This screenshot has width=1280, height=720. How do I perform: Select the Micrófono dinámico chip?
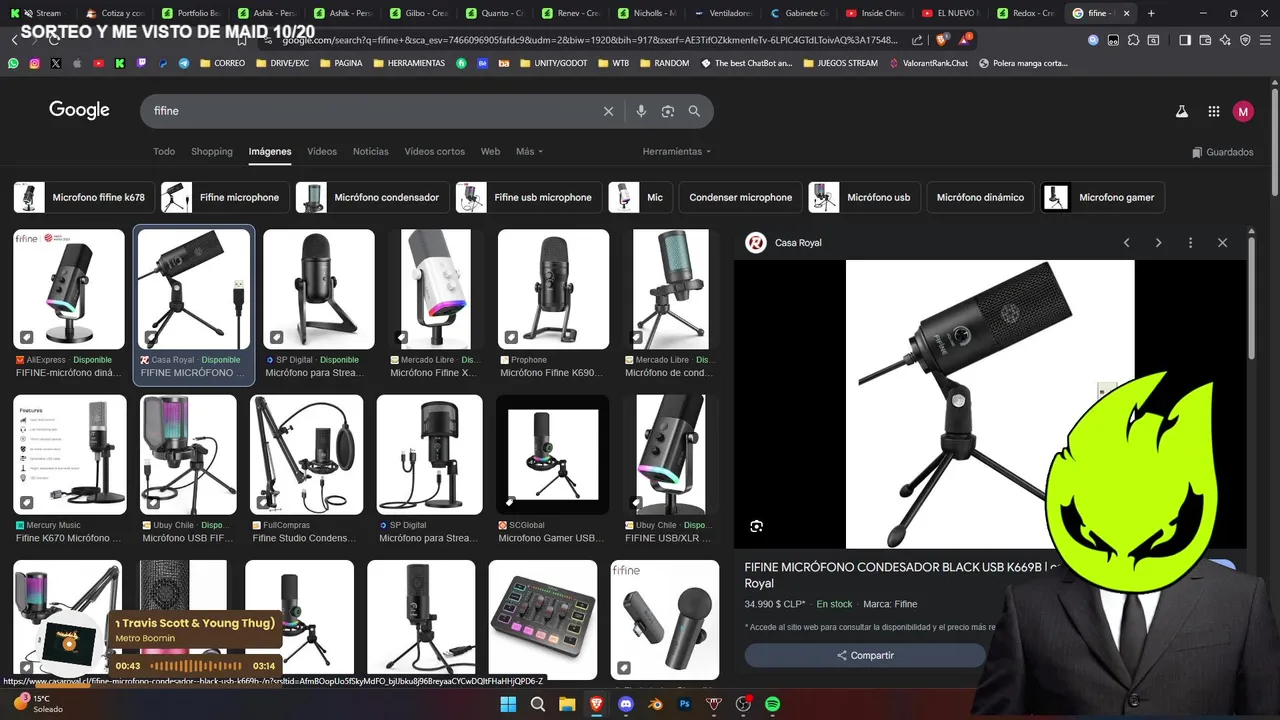(x=980, y=197)
